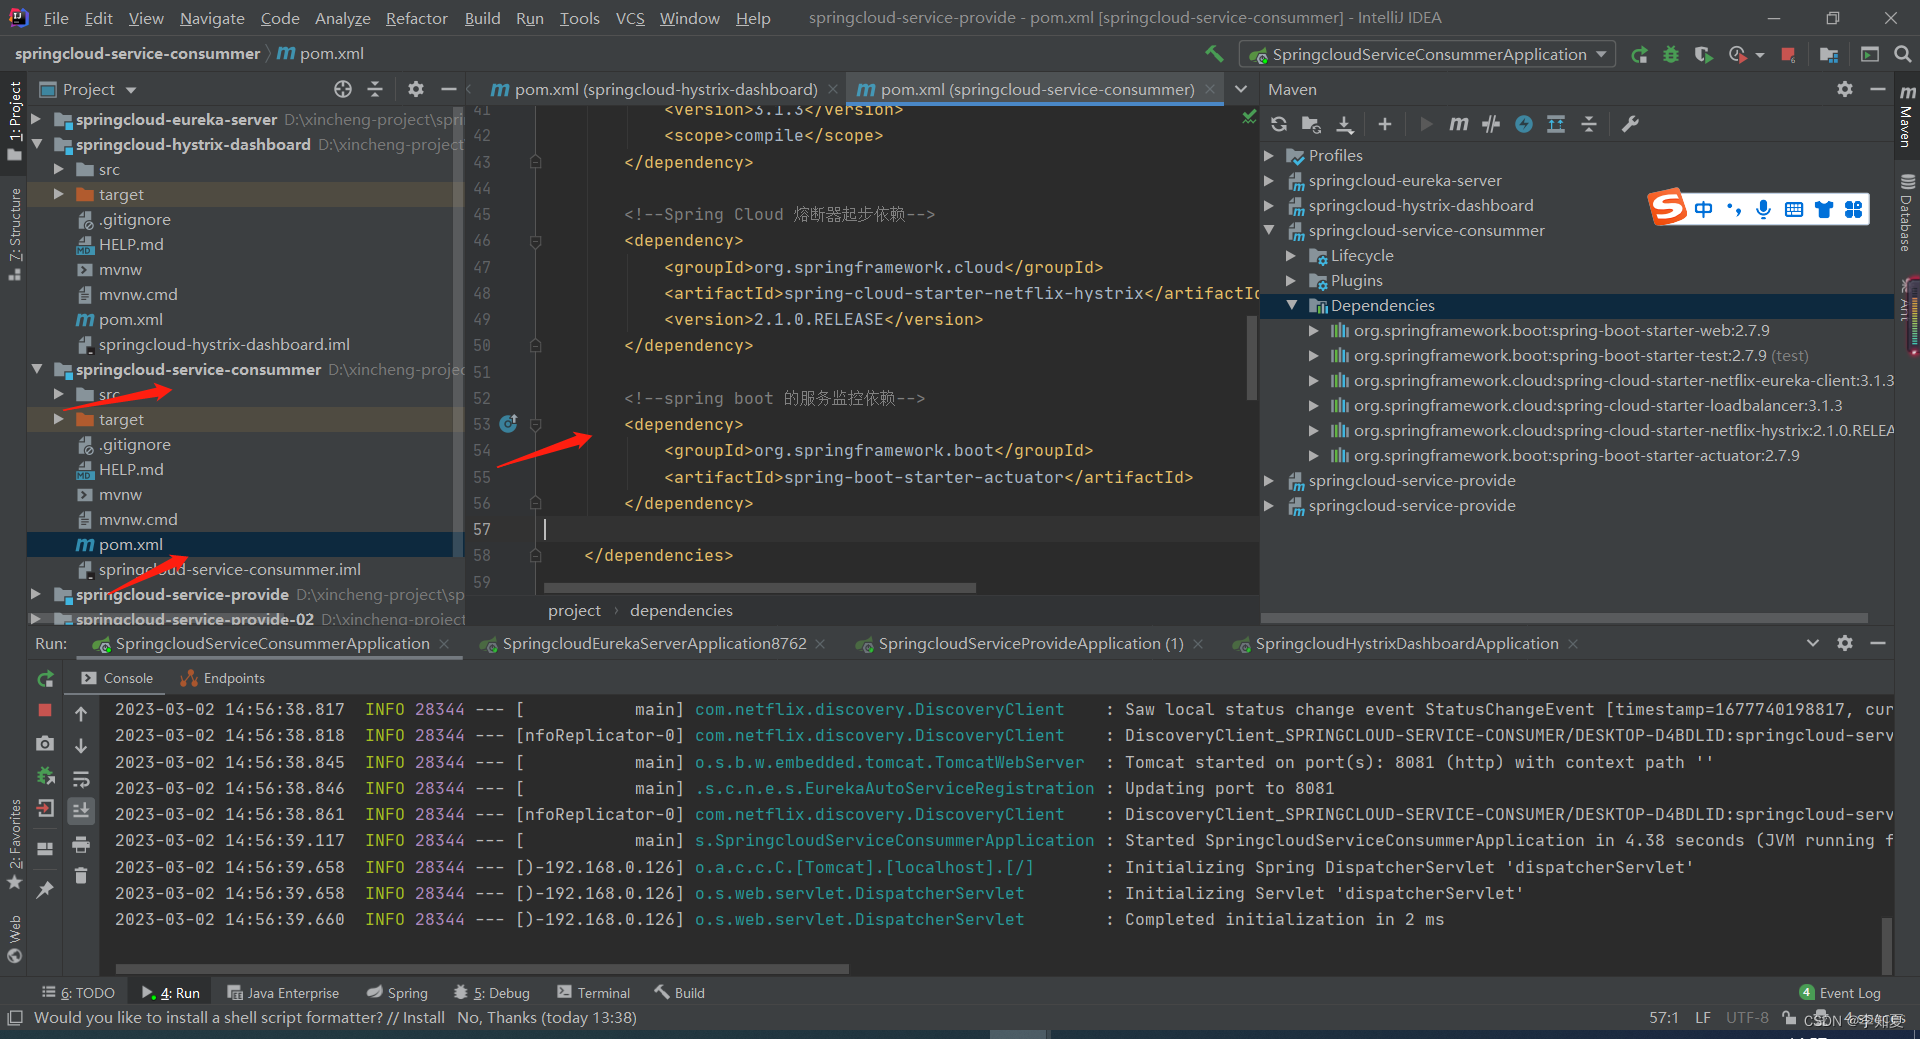Click the red Stop icon in top toolbar
The height and width of the screenshot is (1039, 1920).
tap(1788, 54)
